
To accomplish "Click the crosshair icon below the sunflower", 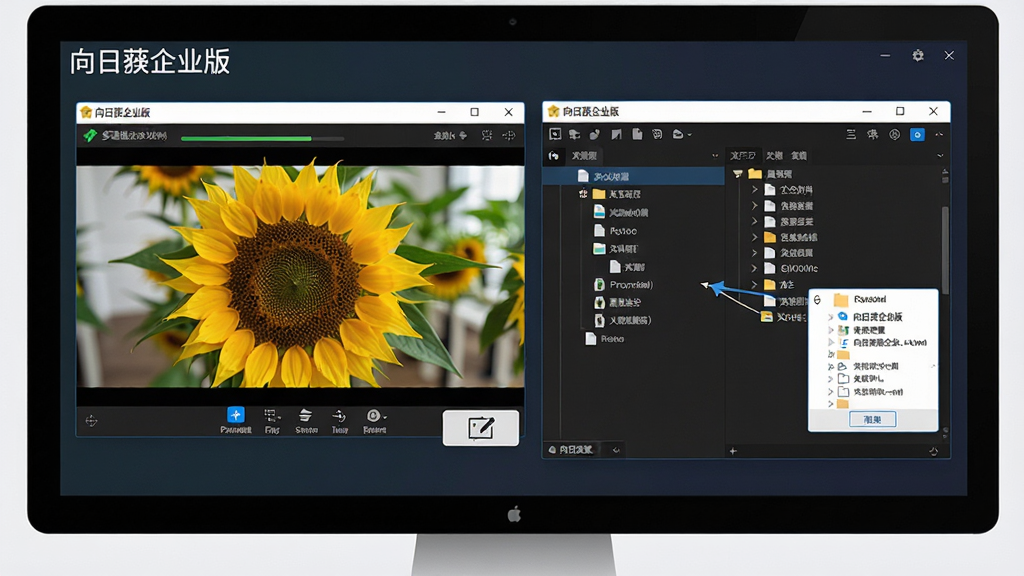I will pos(91,421).
